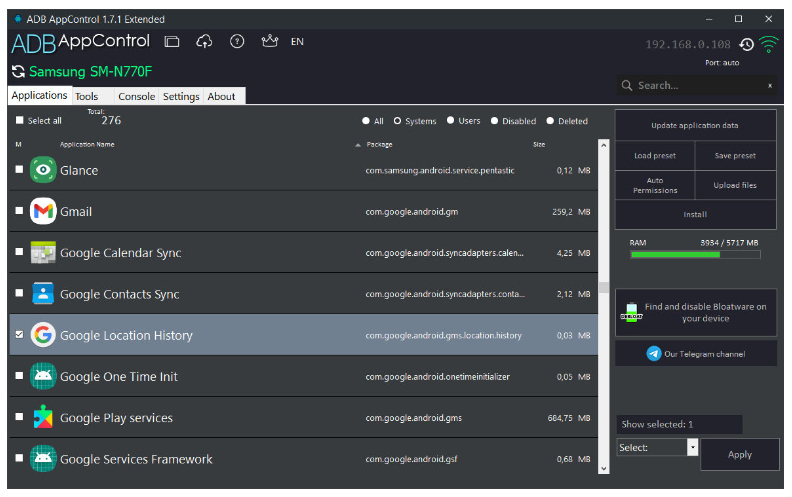Click the crown icon in header
This screenshot has width=792, height=497.
point(268,42)
